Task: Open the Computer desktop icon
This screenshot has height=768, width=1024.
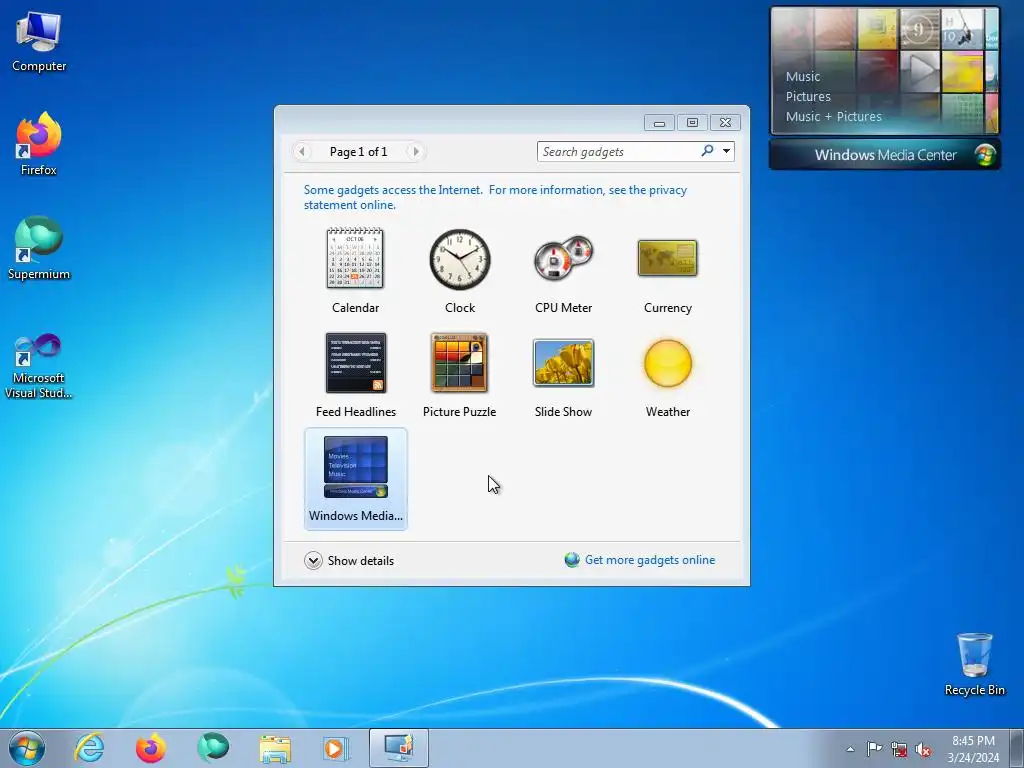Action: pyautogui.click(x=39, y=42)
